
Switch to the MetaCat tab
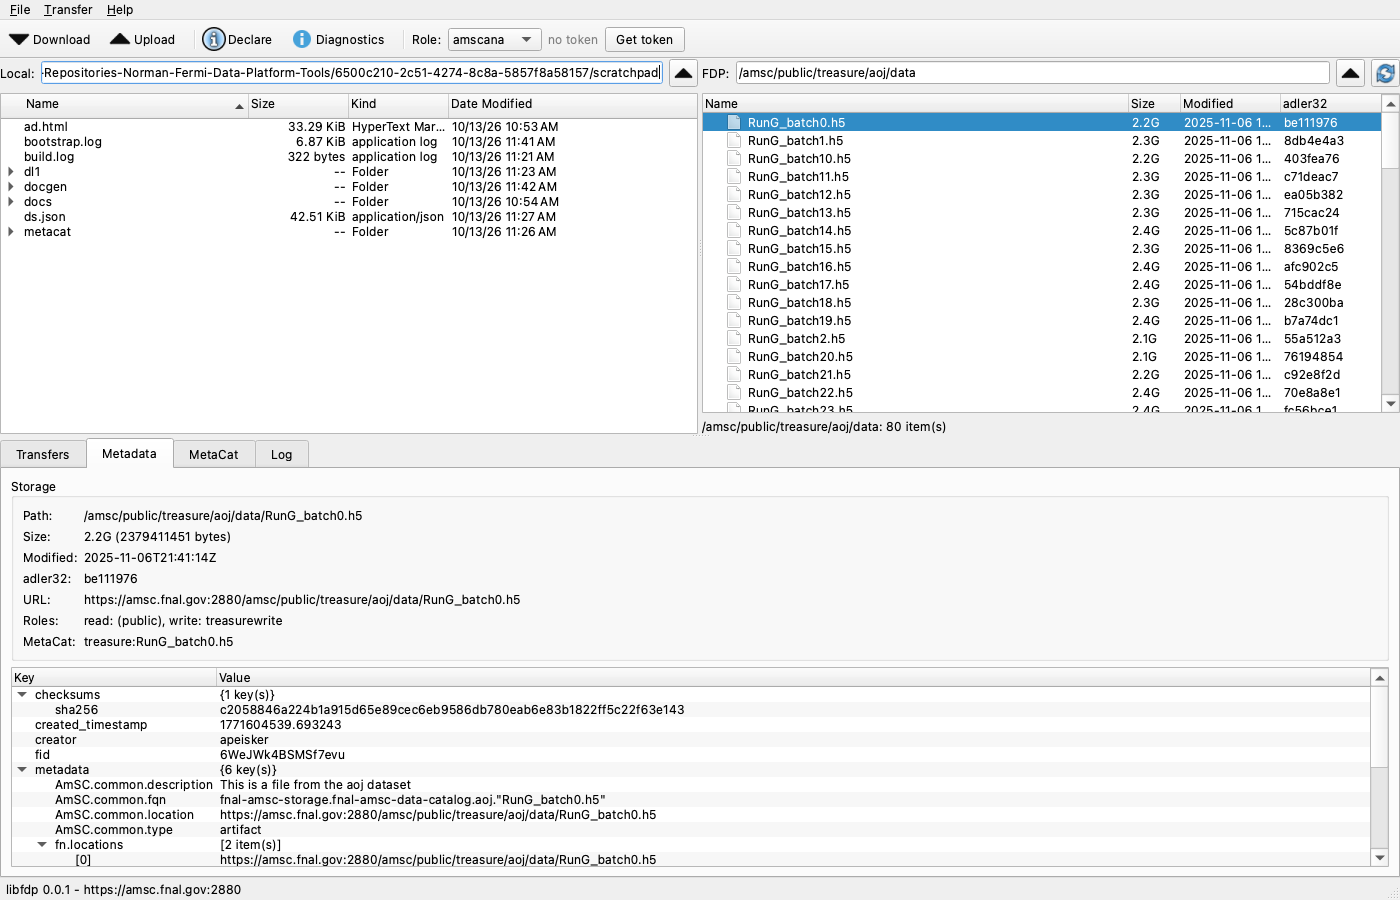pyautogui.click(x=214, y=455)
